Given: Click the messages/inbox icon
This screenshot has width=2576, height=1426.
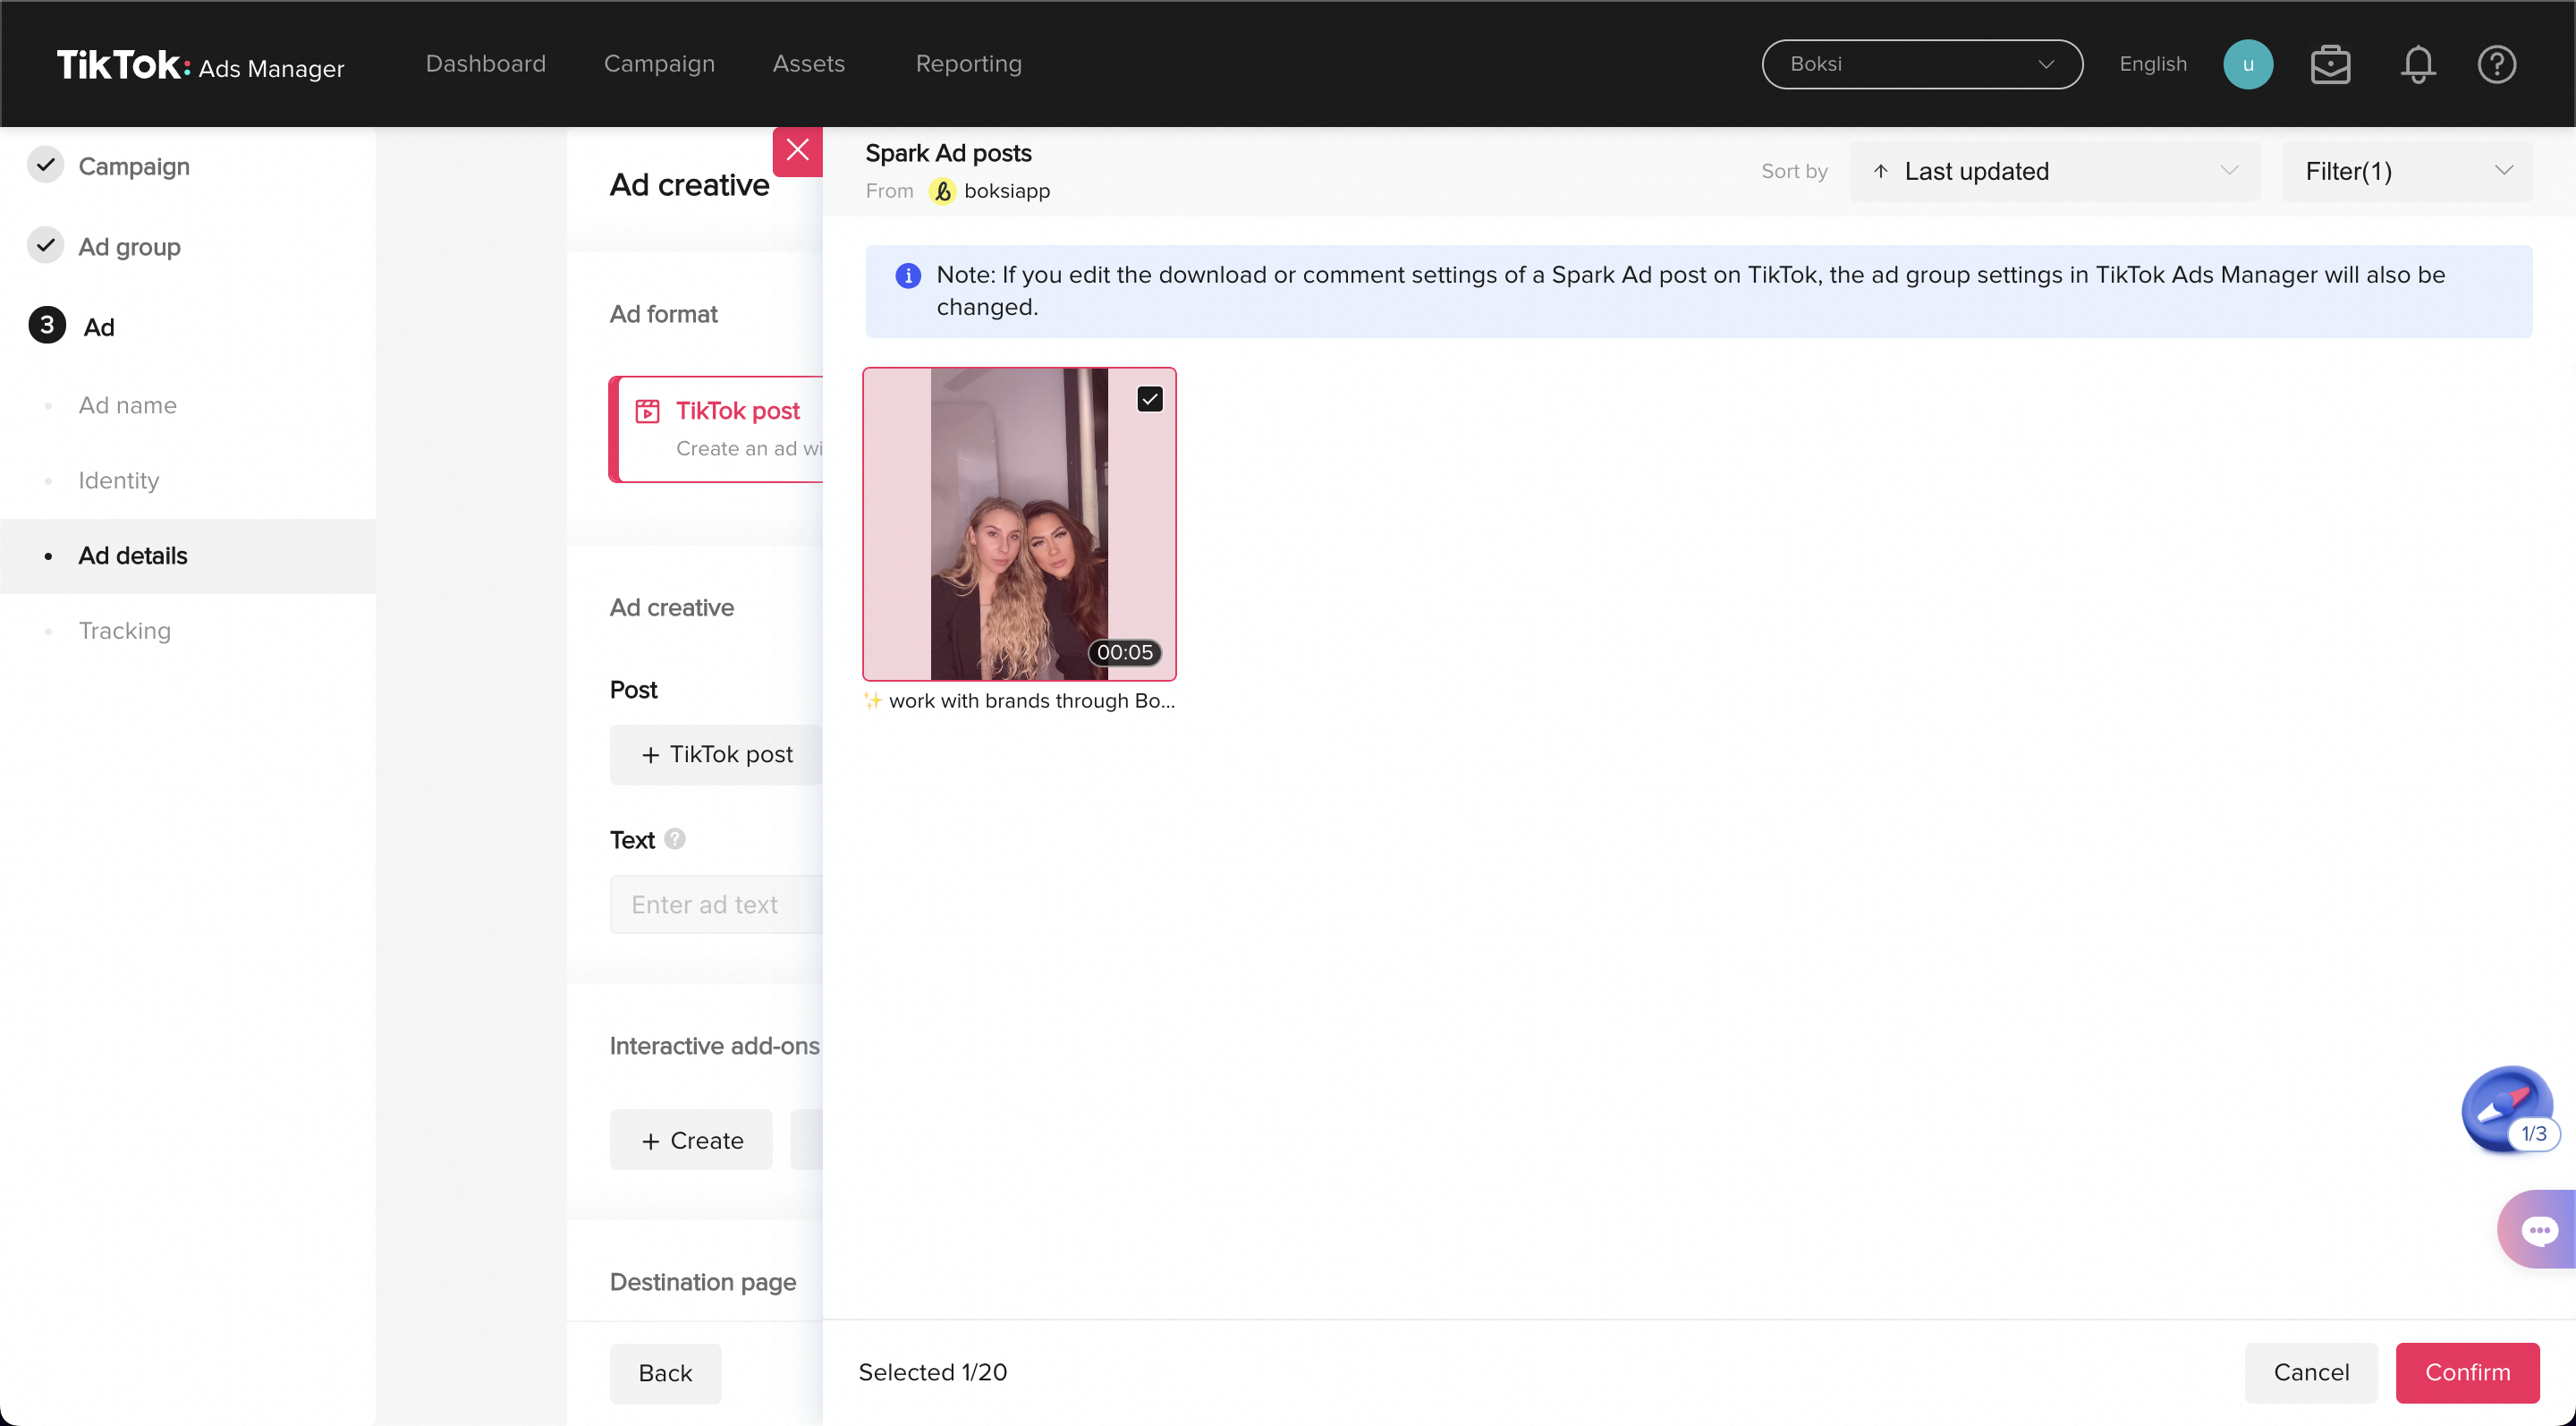Looking at the screenshot, I should coord(2330,64).
